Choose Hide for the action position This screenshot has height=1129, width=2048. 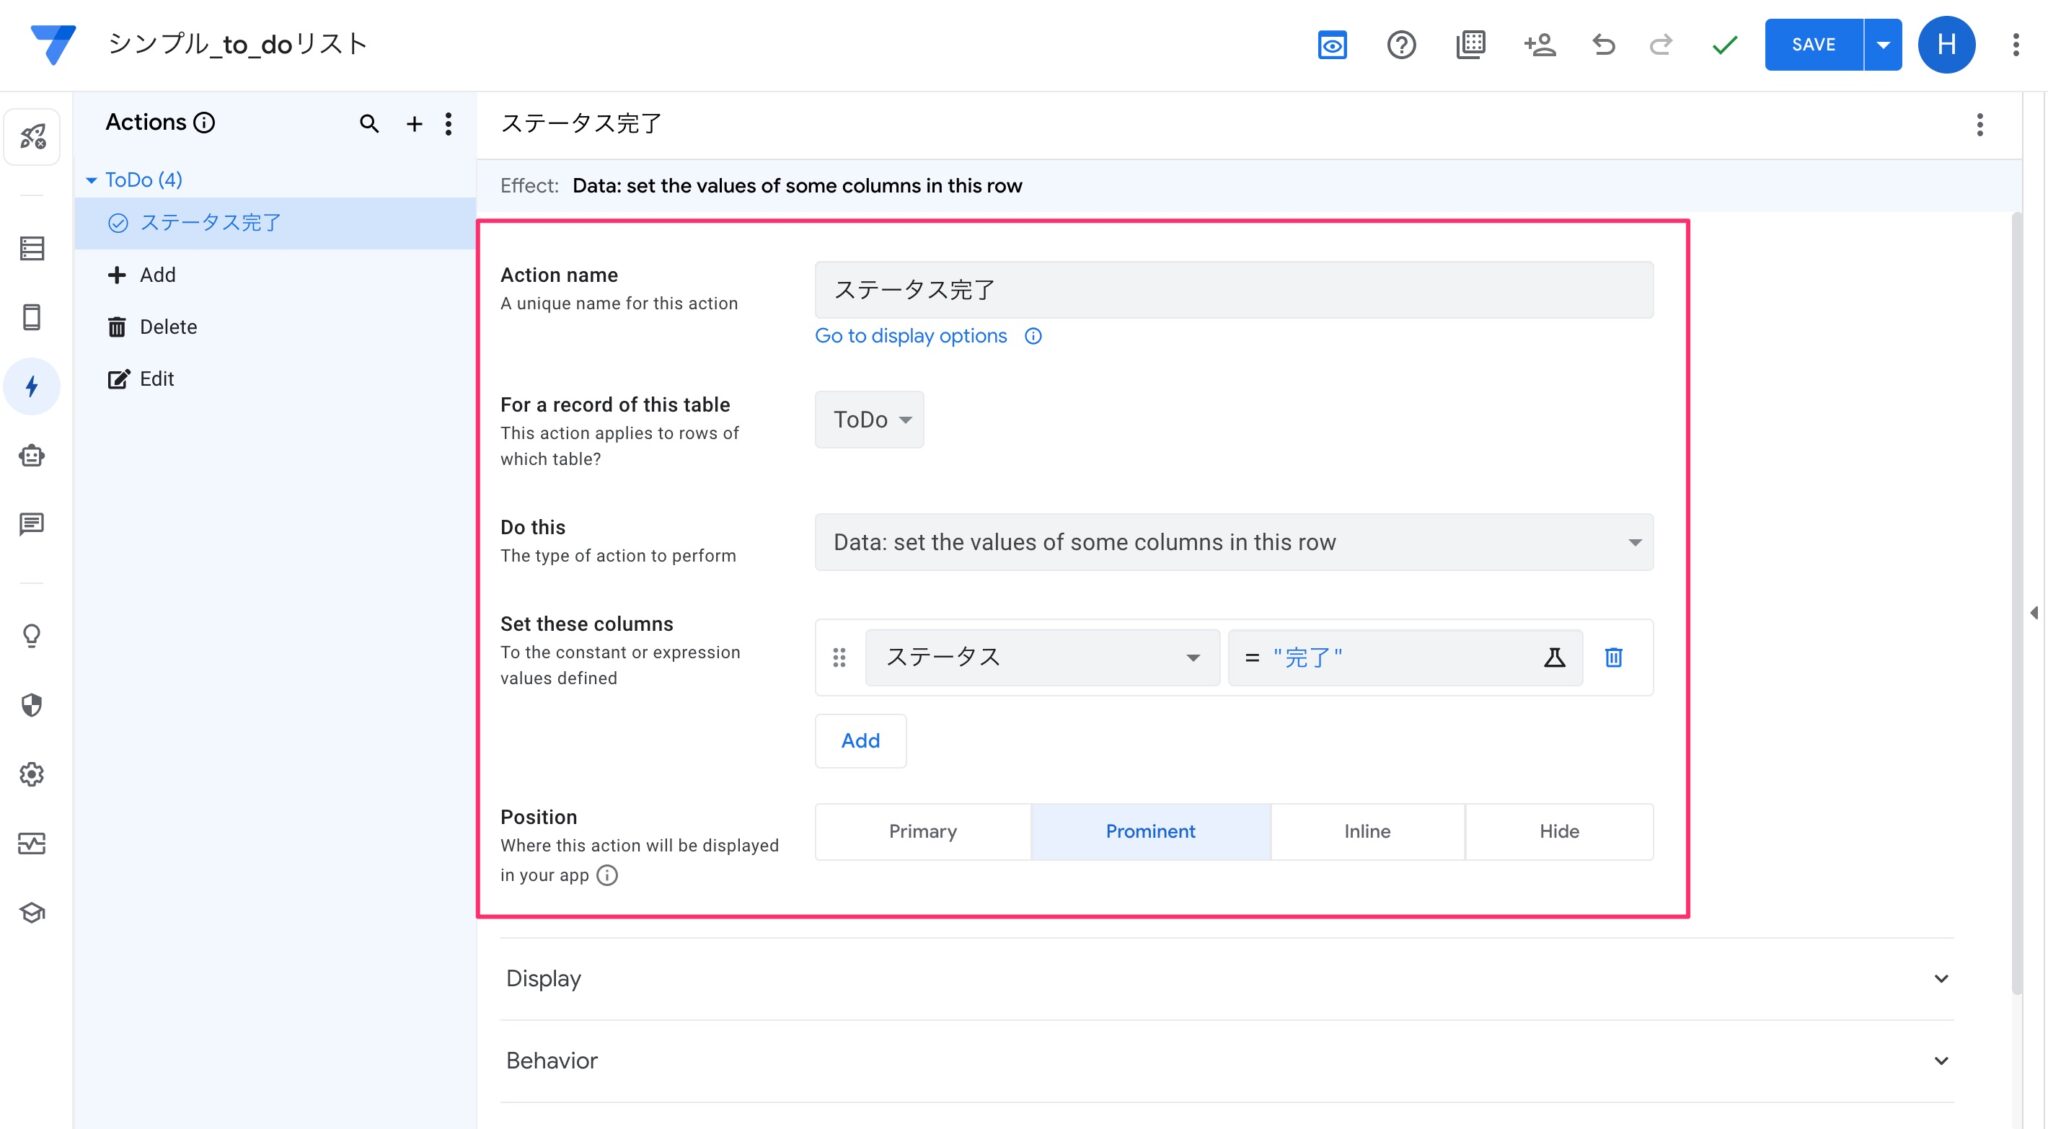pos(1559,831)
